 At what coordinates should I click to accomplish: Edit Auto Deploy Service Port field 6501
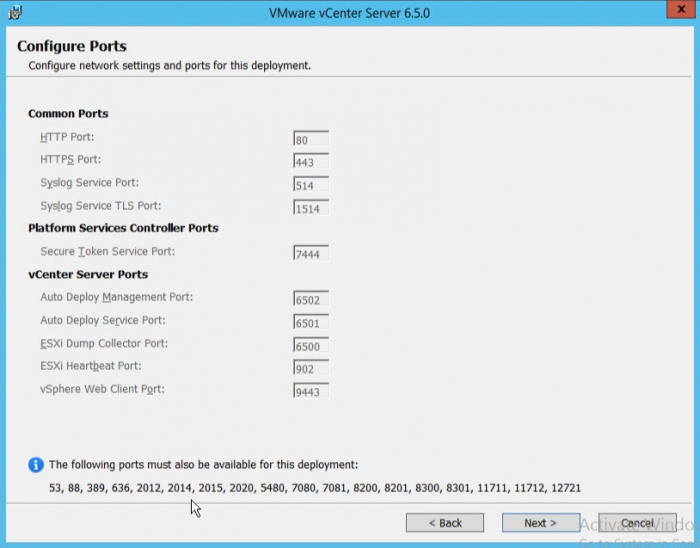(311, 322)
